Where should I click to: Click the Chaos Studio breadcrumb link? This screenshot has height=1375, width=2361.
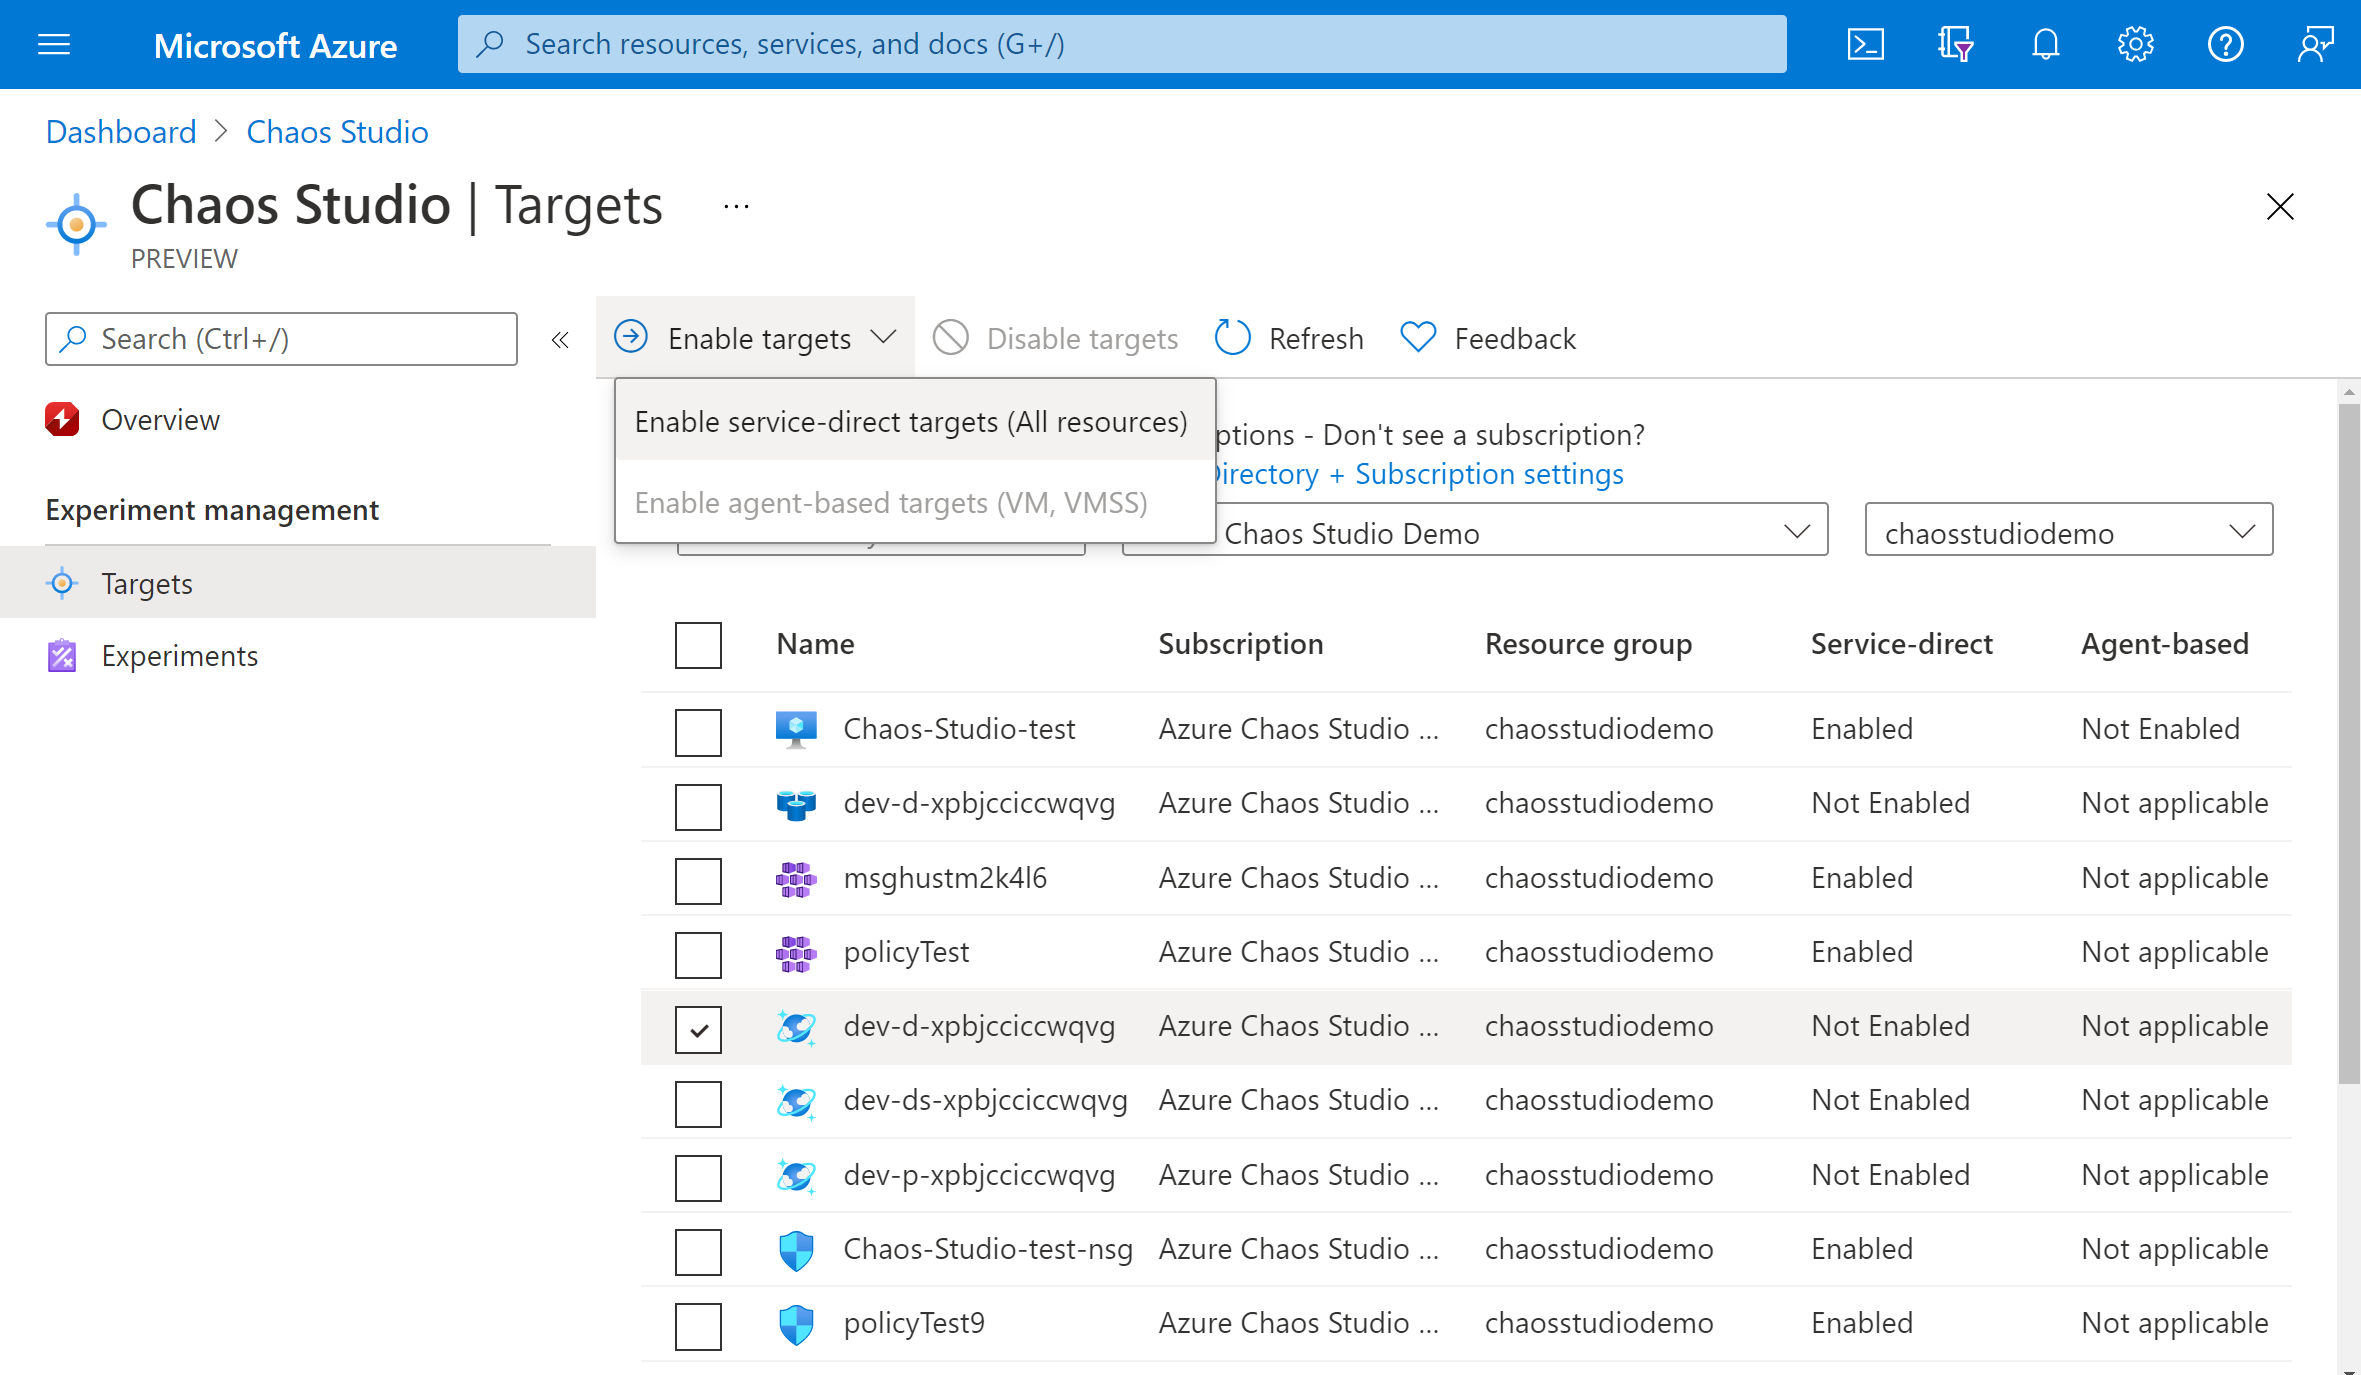tap(337, 131)
